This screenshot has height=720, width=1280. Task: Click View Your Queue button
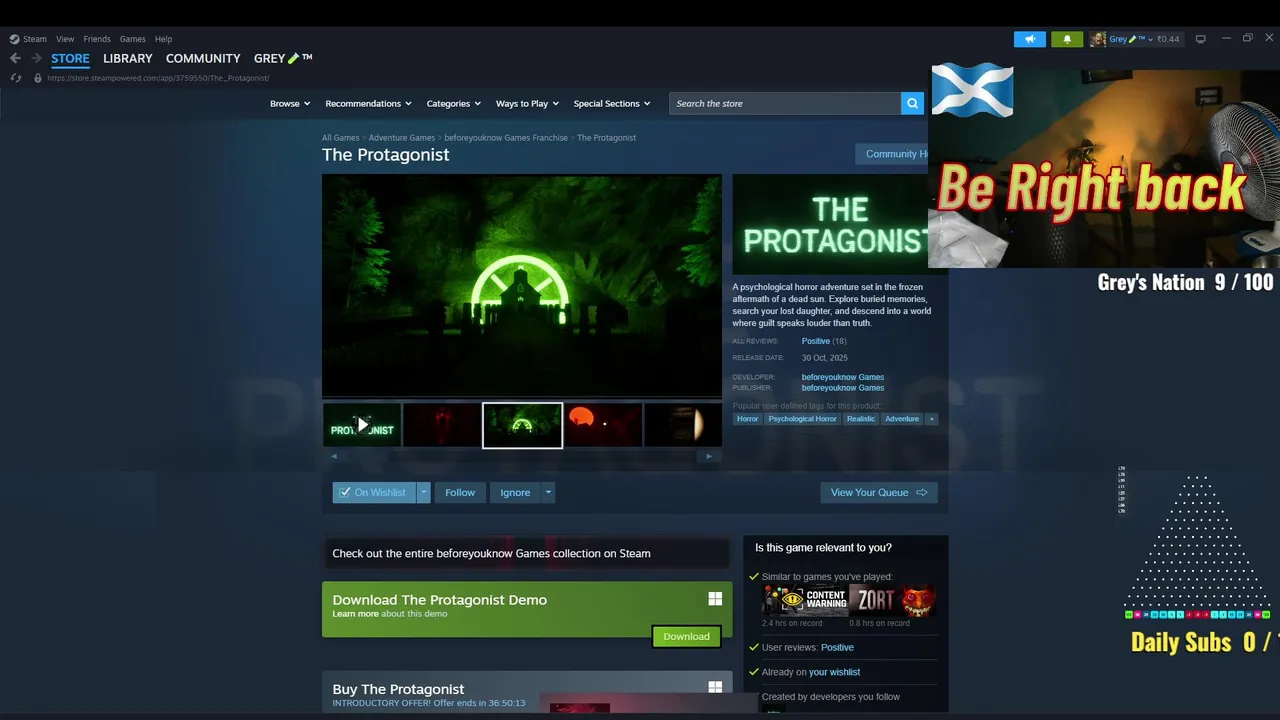coord(879,492)
